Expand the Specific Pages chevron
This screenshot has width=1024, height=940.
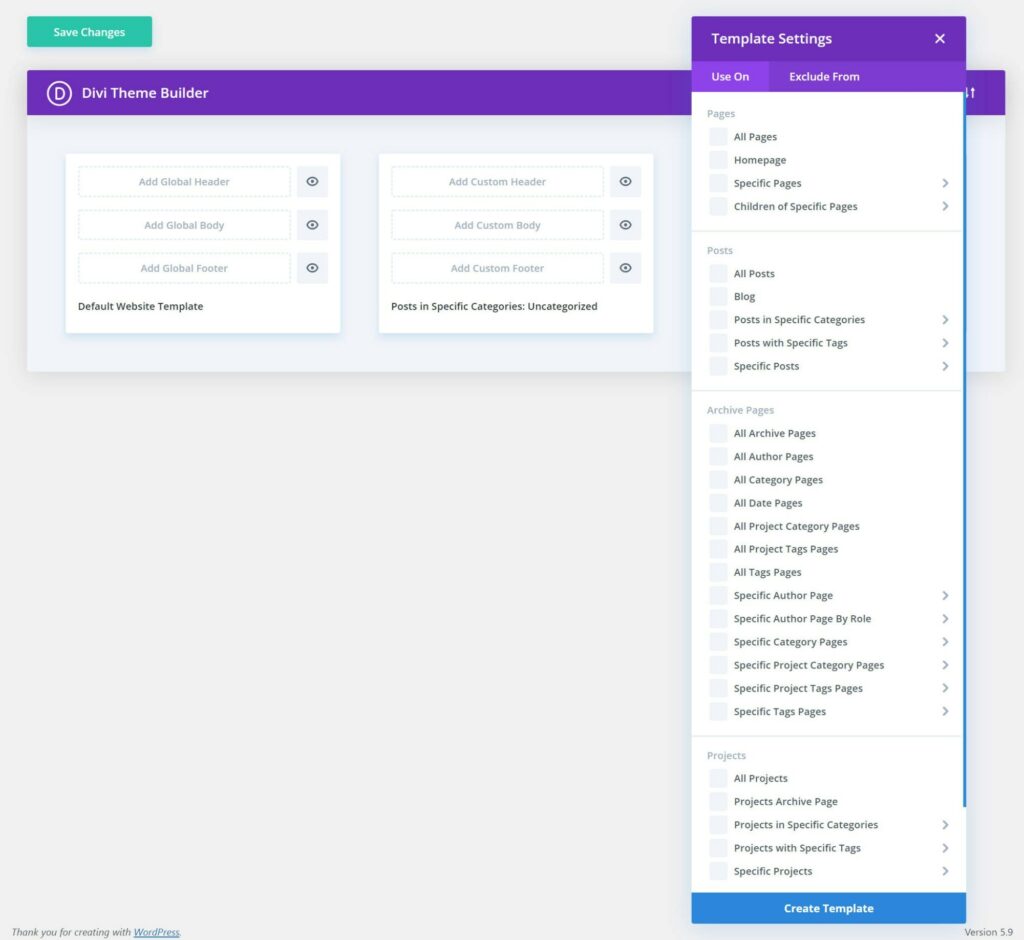(945, 183)
